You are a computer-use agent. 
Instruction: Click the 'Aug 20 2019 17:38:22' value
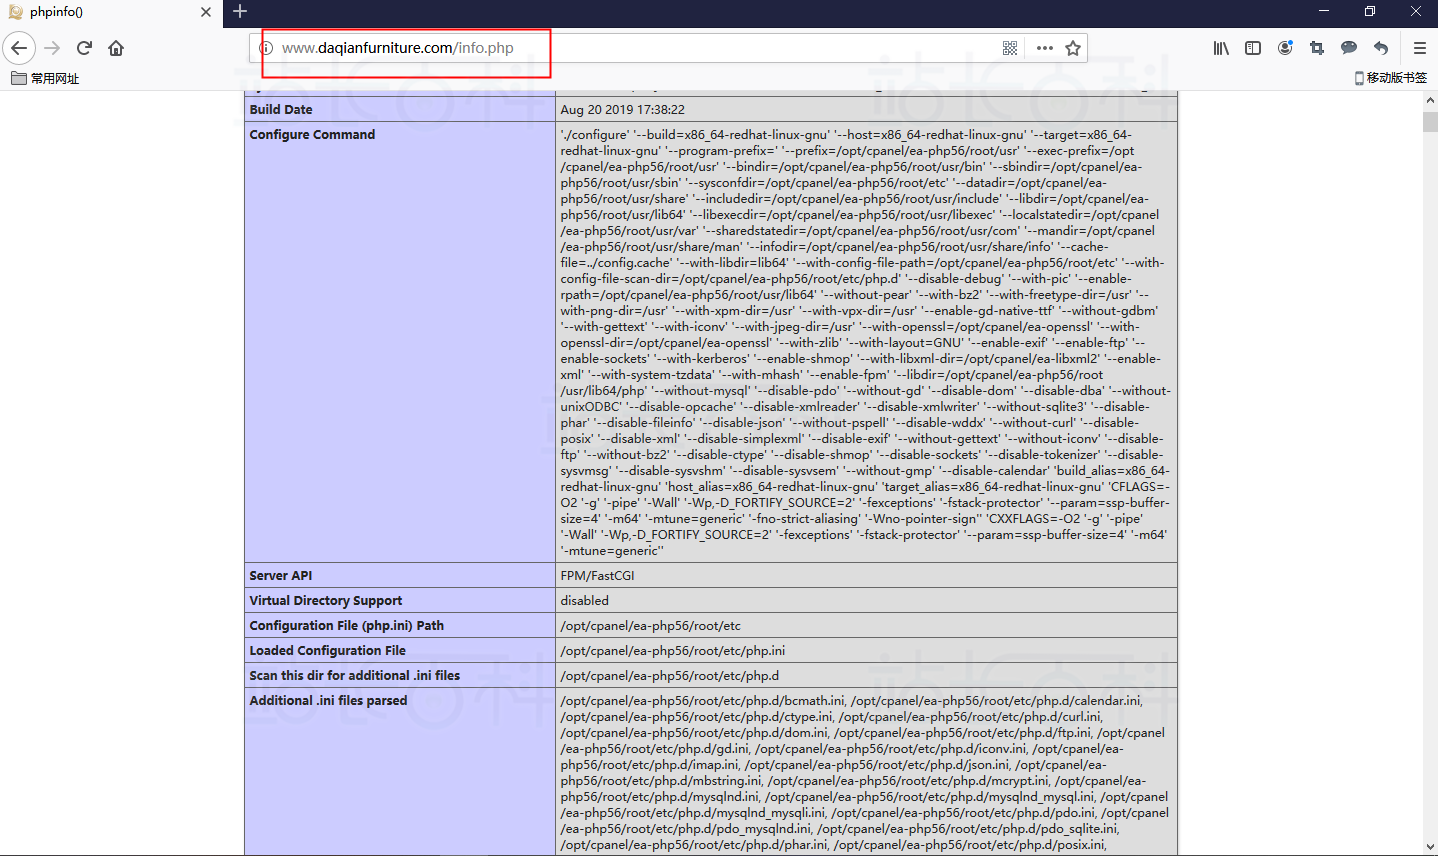(x=622, y=110)
